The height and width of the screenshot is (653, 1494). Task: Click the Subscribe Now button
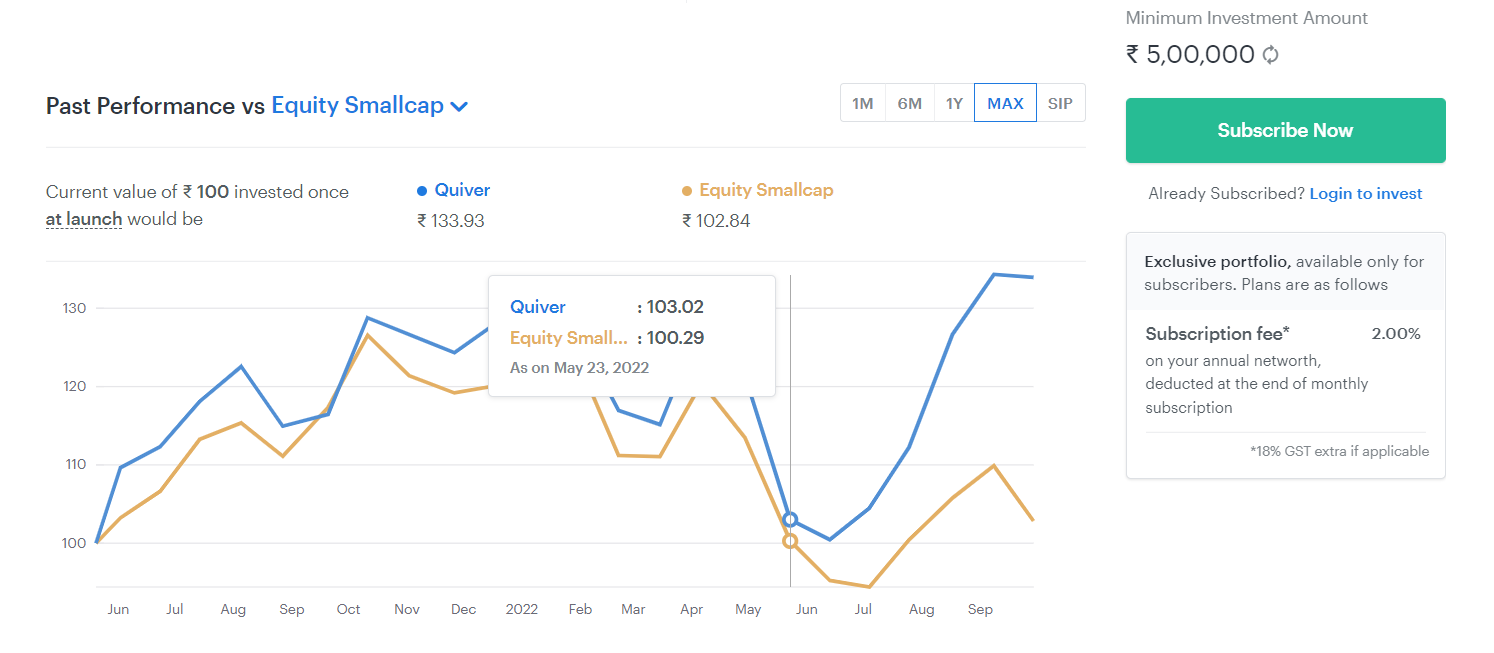coord(1285,130)
